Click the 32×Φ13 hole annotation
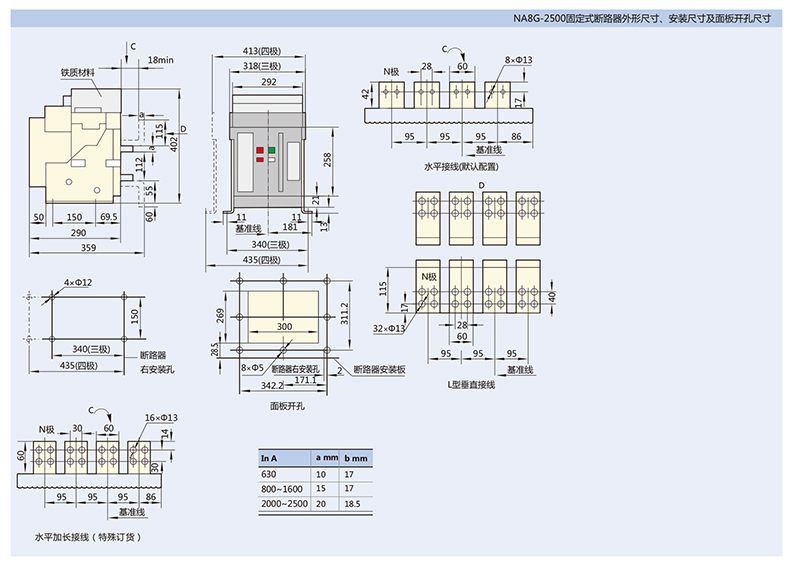 pos(390,328)
